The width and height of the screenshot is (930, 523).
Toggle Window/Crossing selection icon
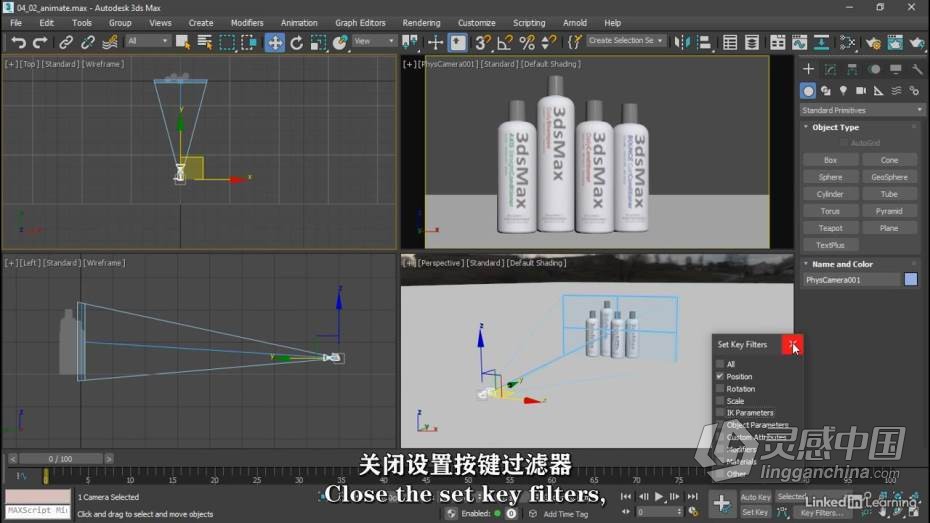click(249, 42)
